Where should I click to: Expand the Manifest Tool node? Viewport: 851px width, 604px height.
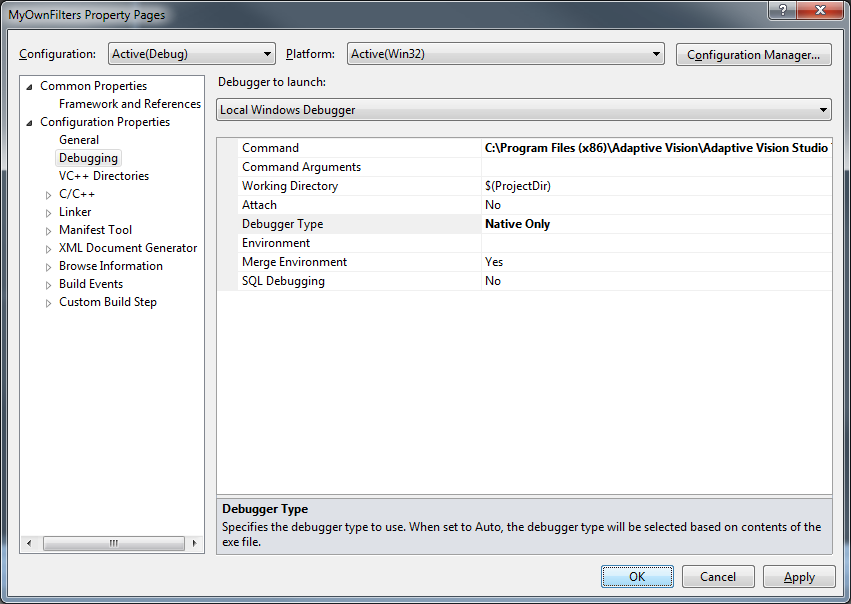[x=48, y=231]
